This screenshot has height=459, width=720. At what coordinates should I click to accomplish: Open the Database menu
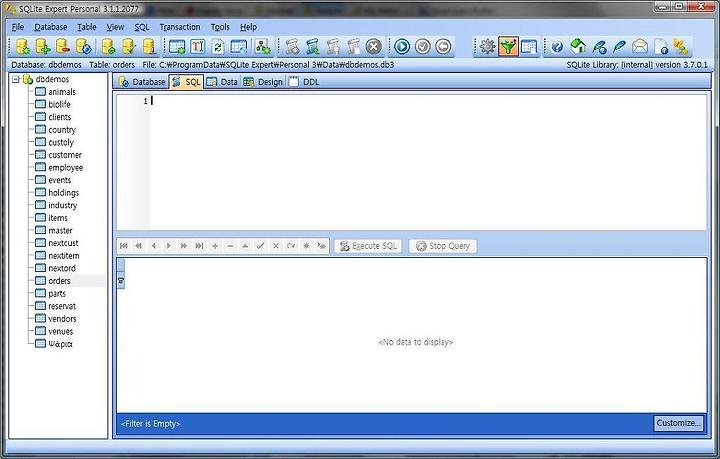51,27
